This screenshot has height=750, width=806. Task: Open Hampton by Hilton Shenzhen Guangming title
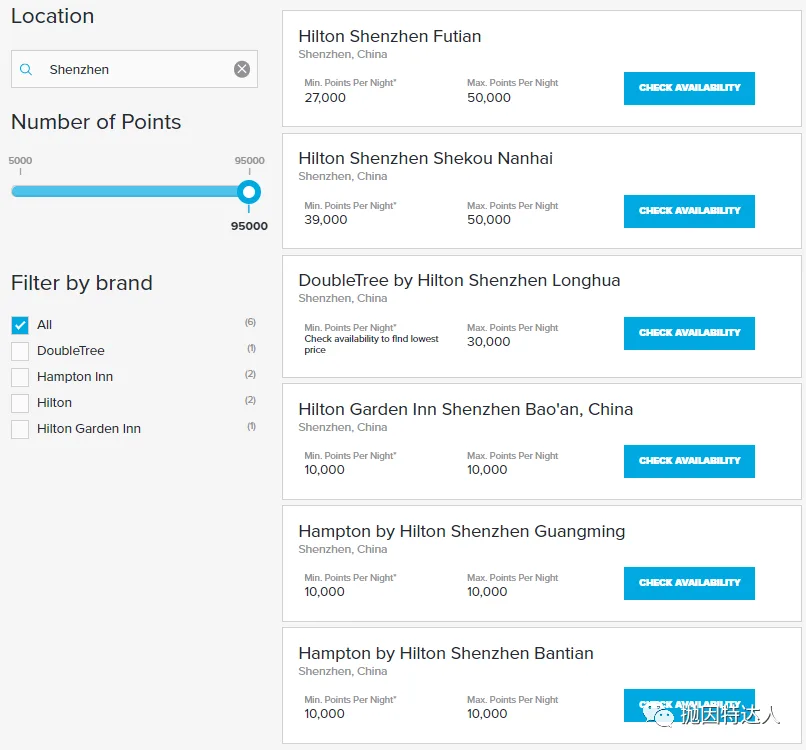point(462,531)
